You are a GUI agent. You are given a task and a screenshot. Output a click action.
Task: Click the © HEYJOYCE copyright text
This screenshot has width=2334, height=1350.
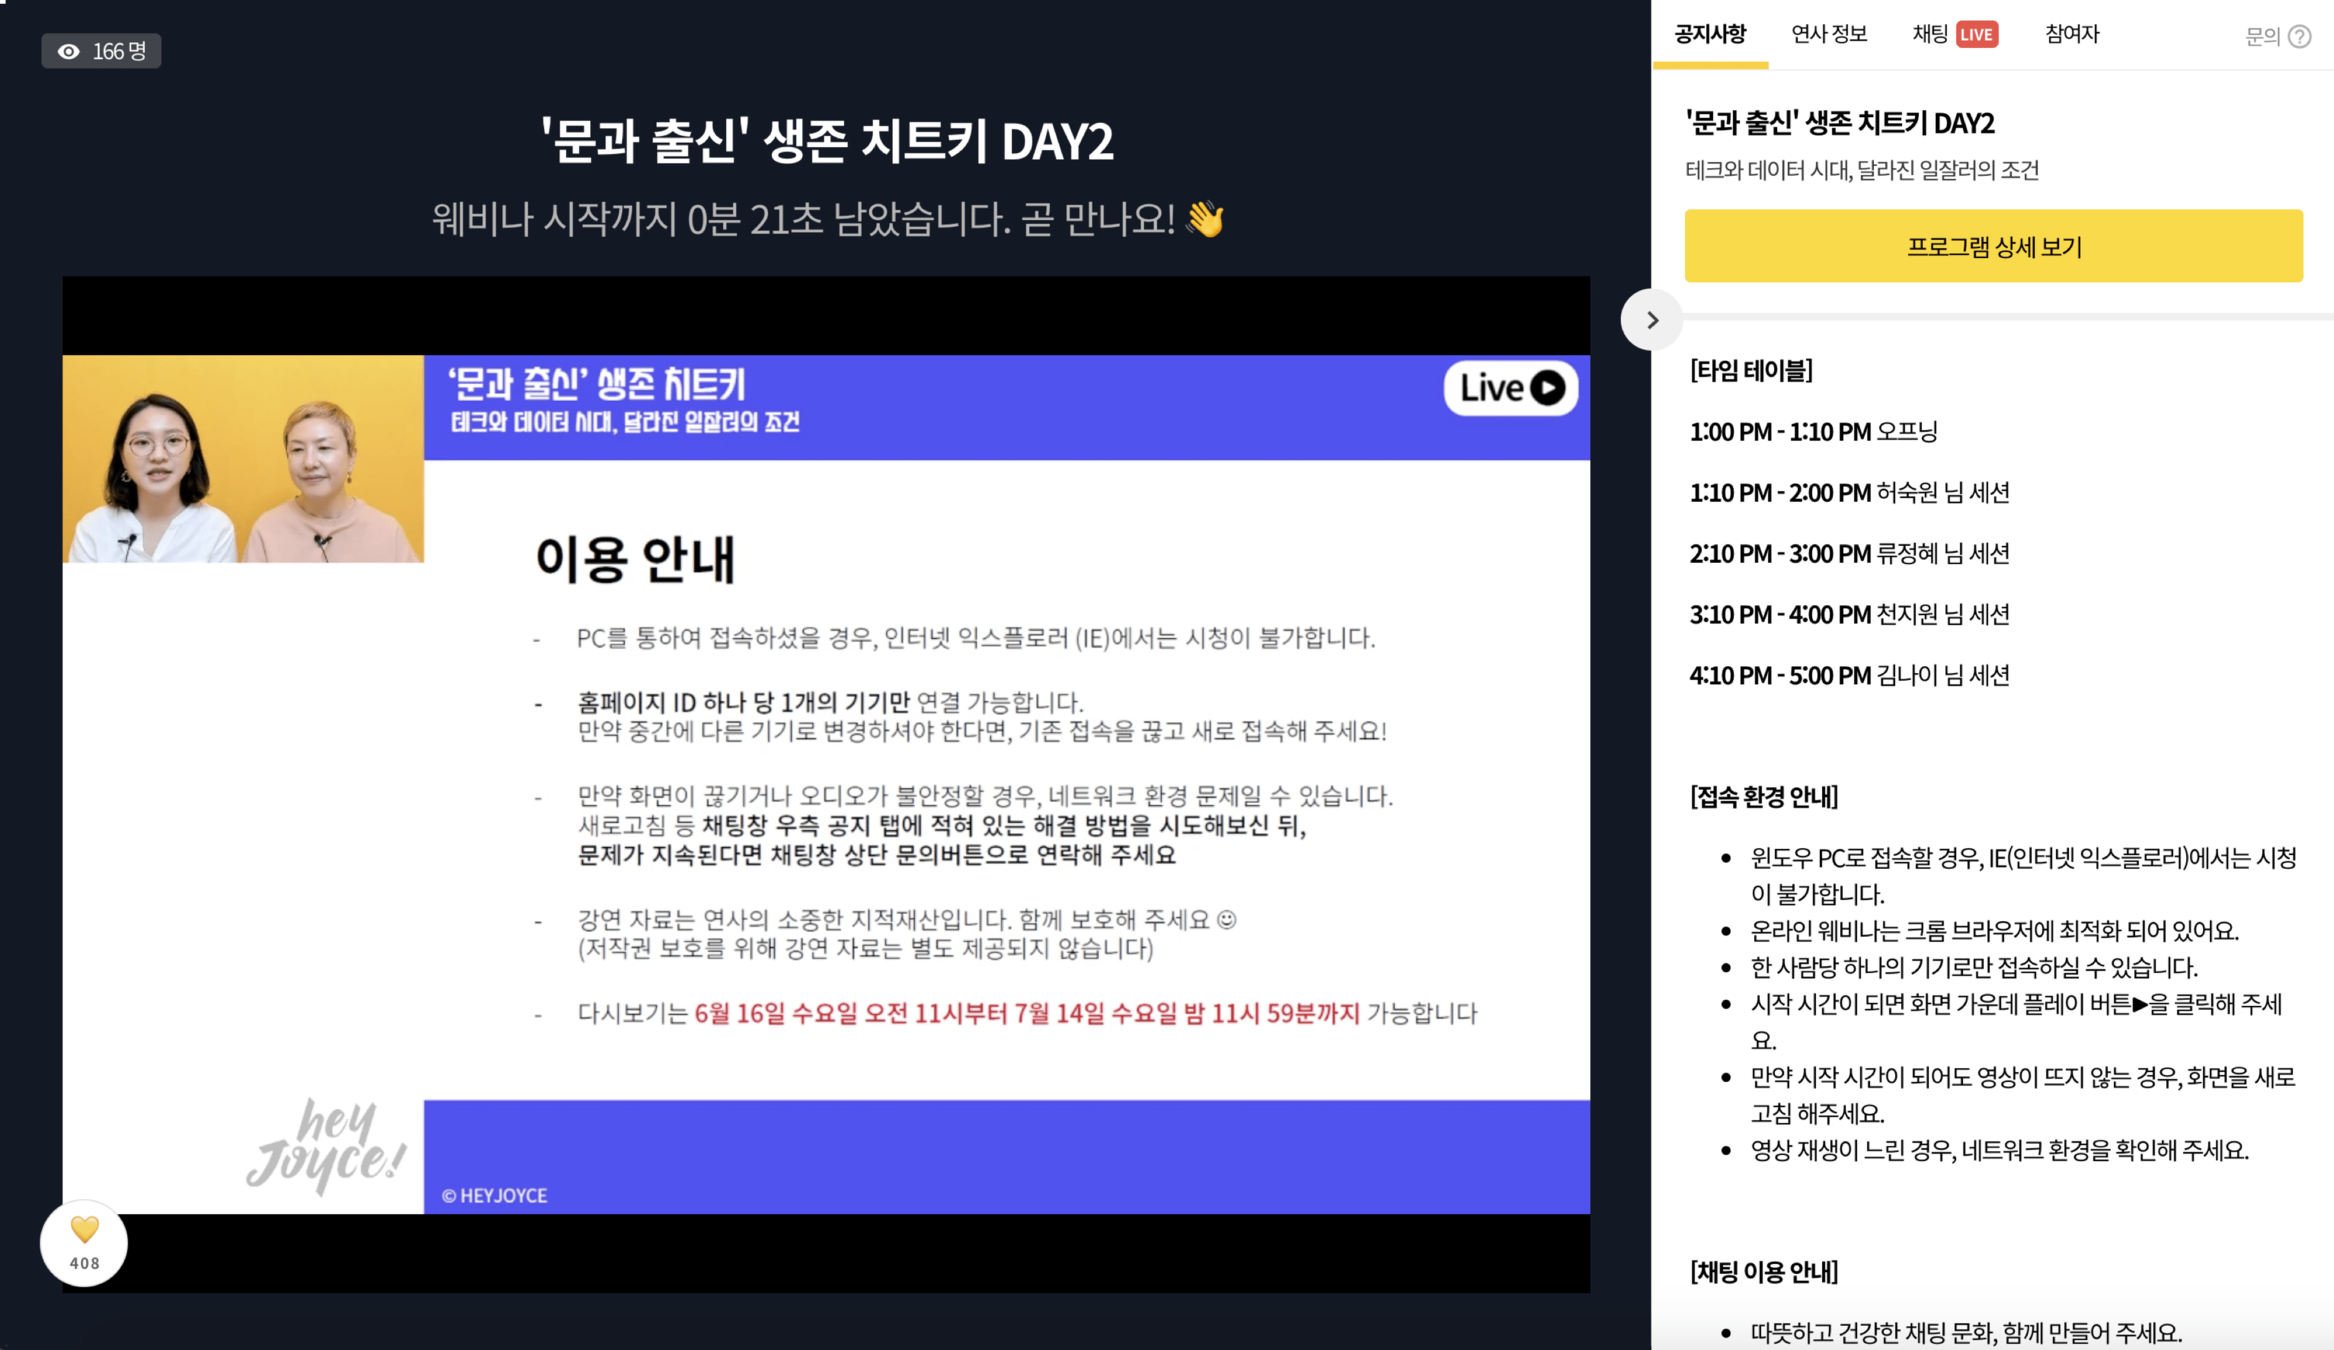pos(494,1196)
